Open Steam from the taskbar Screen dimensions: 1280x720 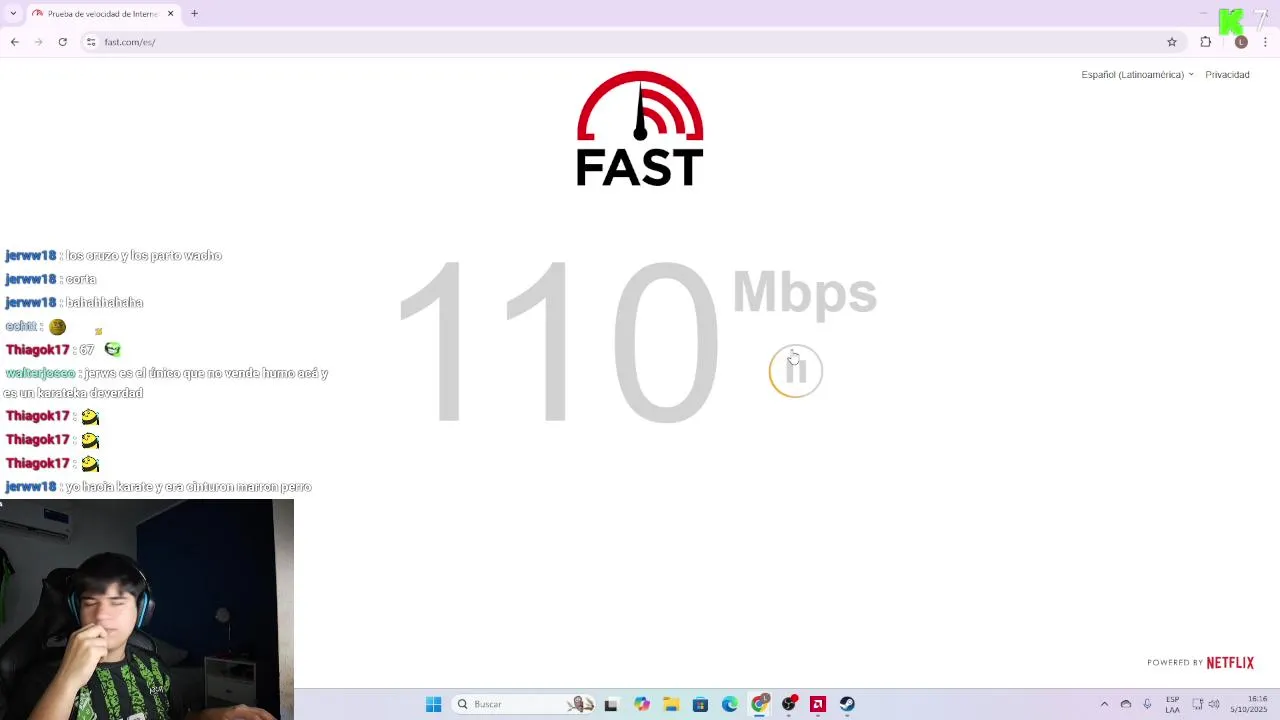tap(847, 704)
